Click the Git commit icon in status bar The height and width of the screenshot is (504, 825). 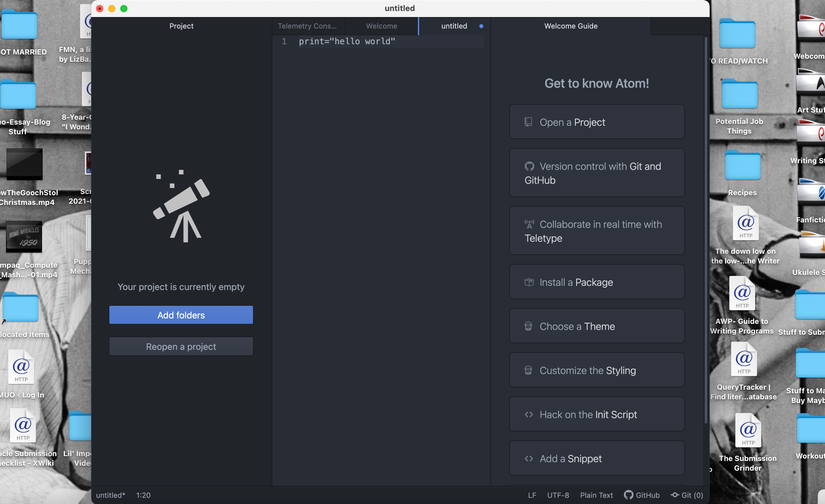coord(675,495)
